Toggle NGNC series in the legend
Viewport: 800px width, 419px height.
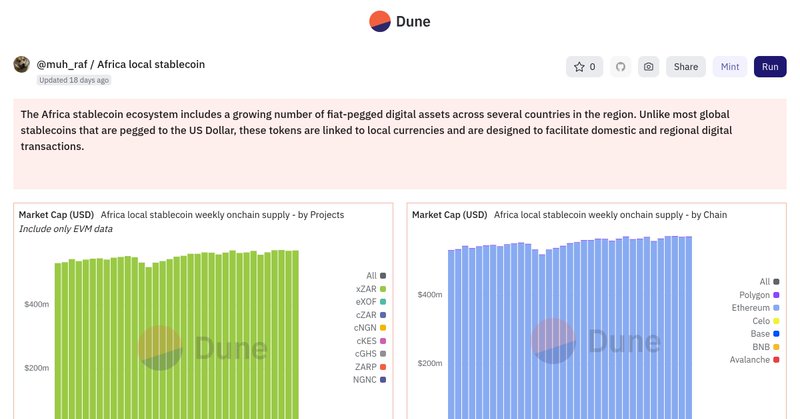point(369,380)
